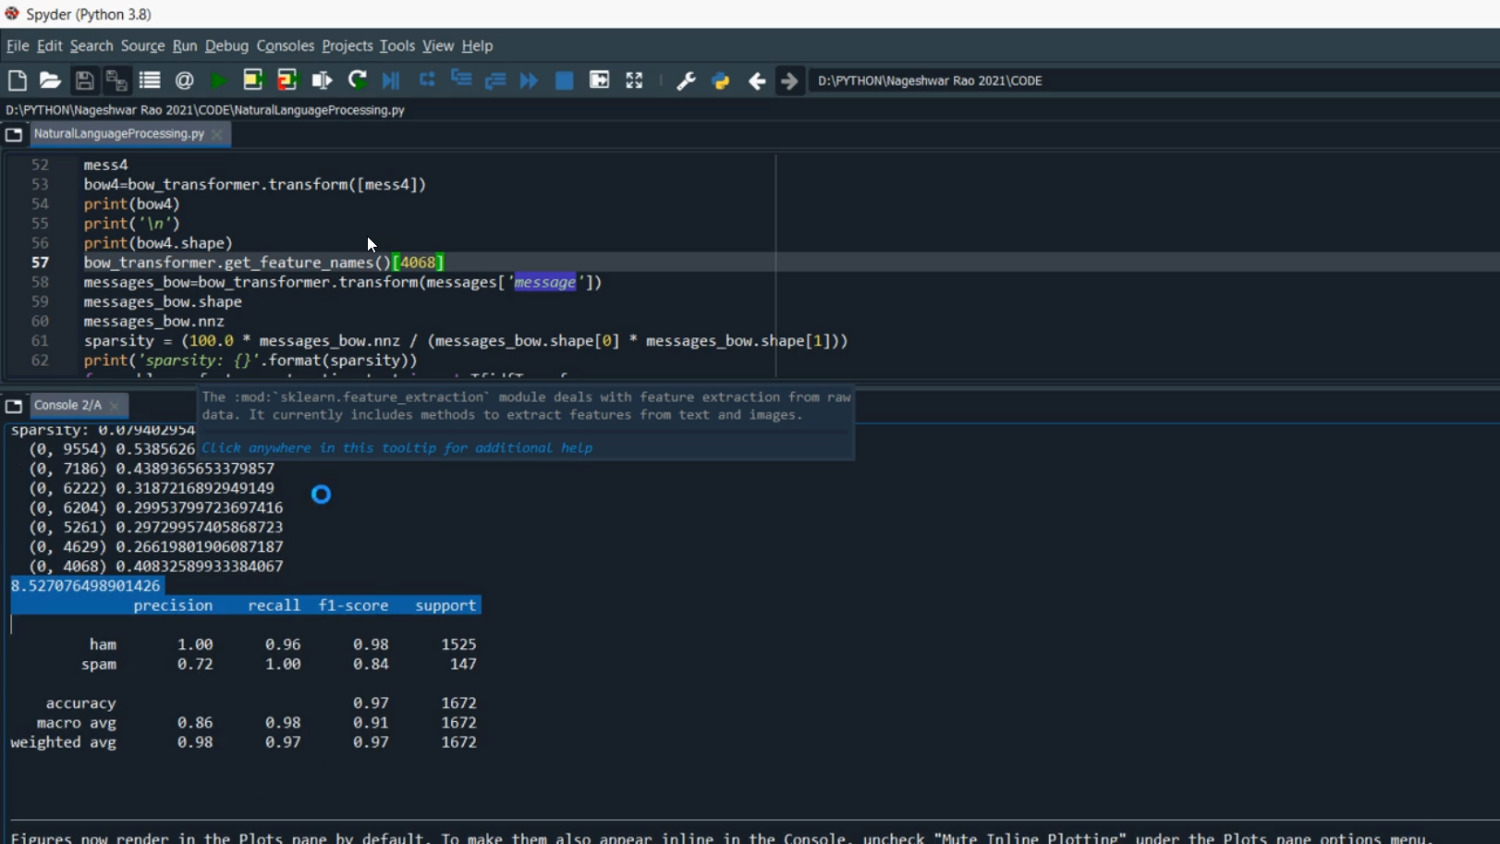
Task: Run the file with the green play icon
Action: point(219,81)
